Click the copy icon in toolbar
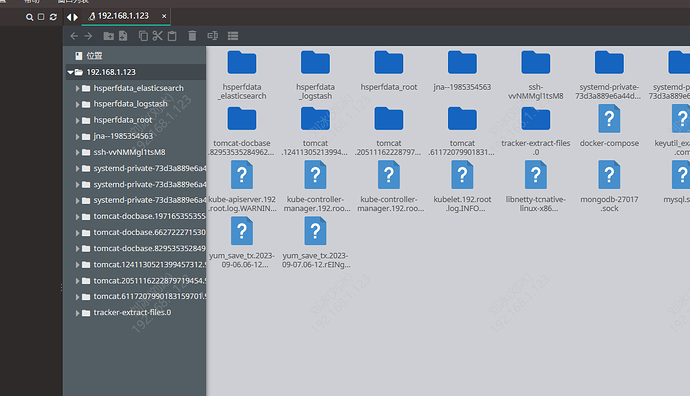 click(x=143, y=36)
